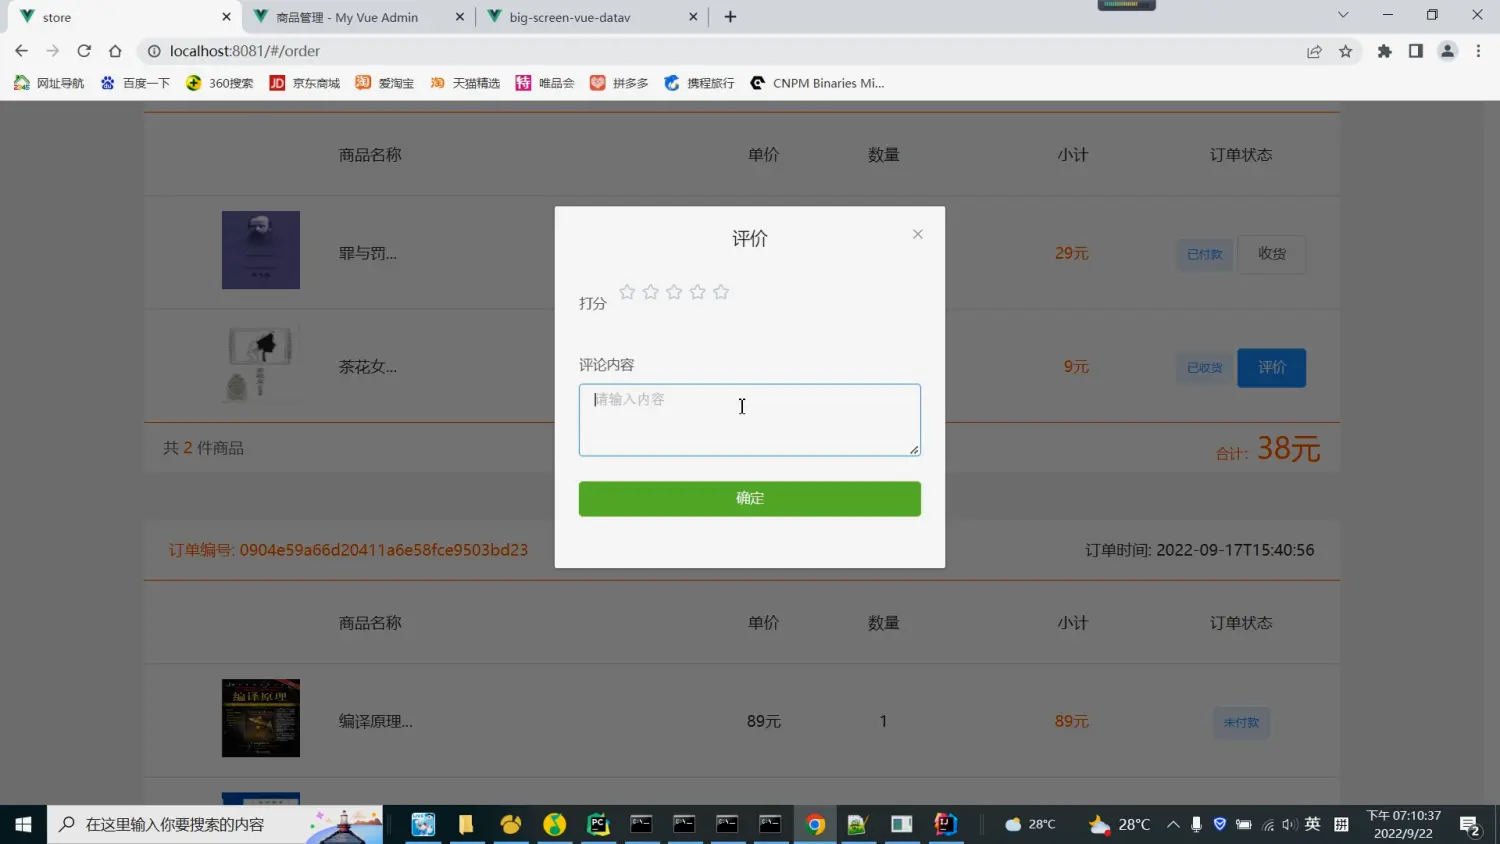Expand the tab search dropdown arrow
Image resolution: width=1500 pixels, height=844 pixels.
1343,15
